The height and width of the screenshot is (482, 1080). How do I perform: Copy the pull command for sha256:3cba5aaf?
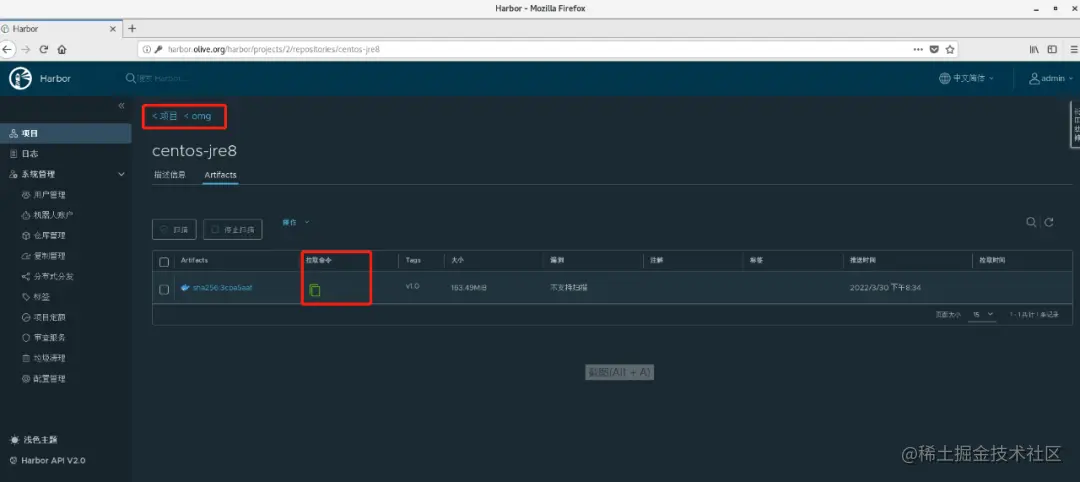click(315, 290)
